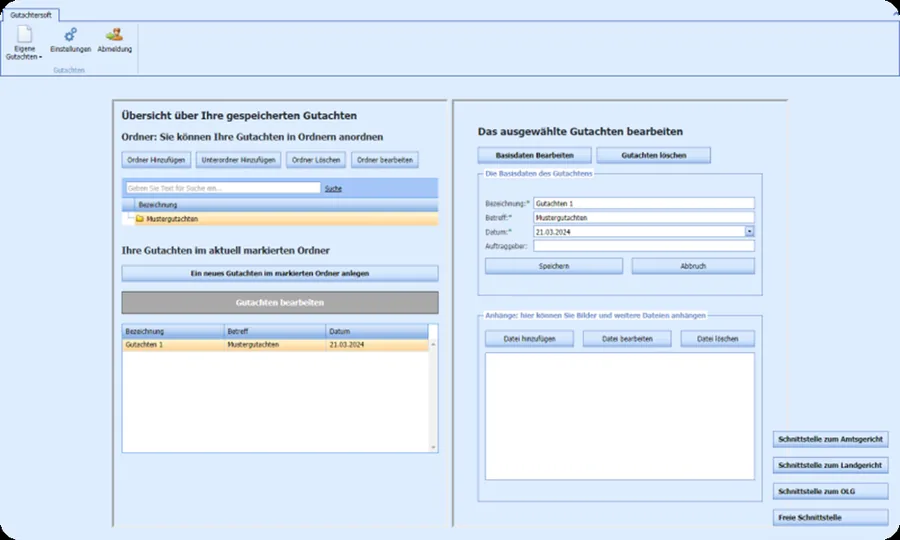Click the Gutachten list scrollbar down arrow
Screen dimensions: 900x540
tap(433, 447)
